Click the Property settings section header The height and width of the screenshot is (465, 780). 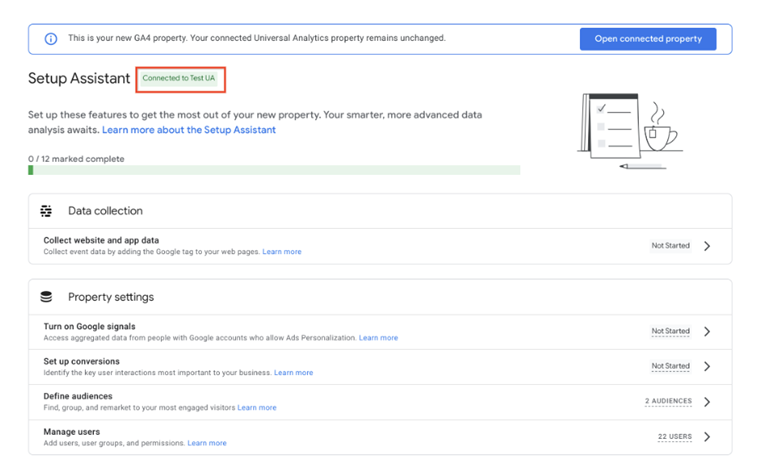(x=111, y=297)
